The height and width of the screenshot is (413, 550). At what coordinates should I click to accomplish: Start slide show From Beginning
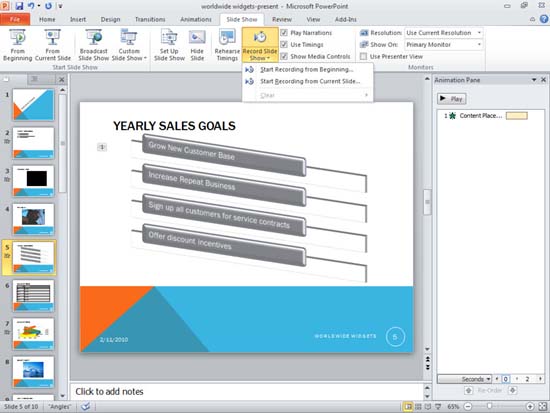coord(18,45)
